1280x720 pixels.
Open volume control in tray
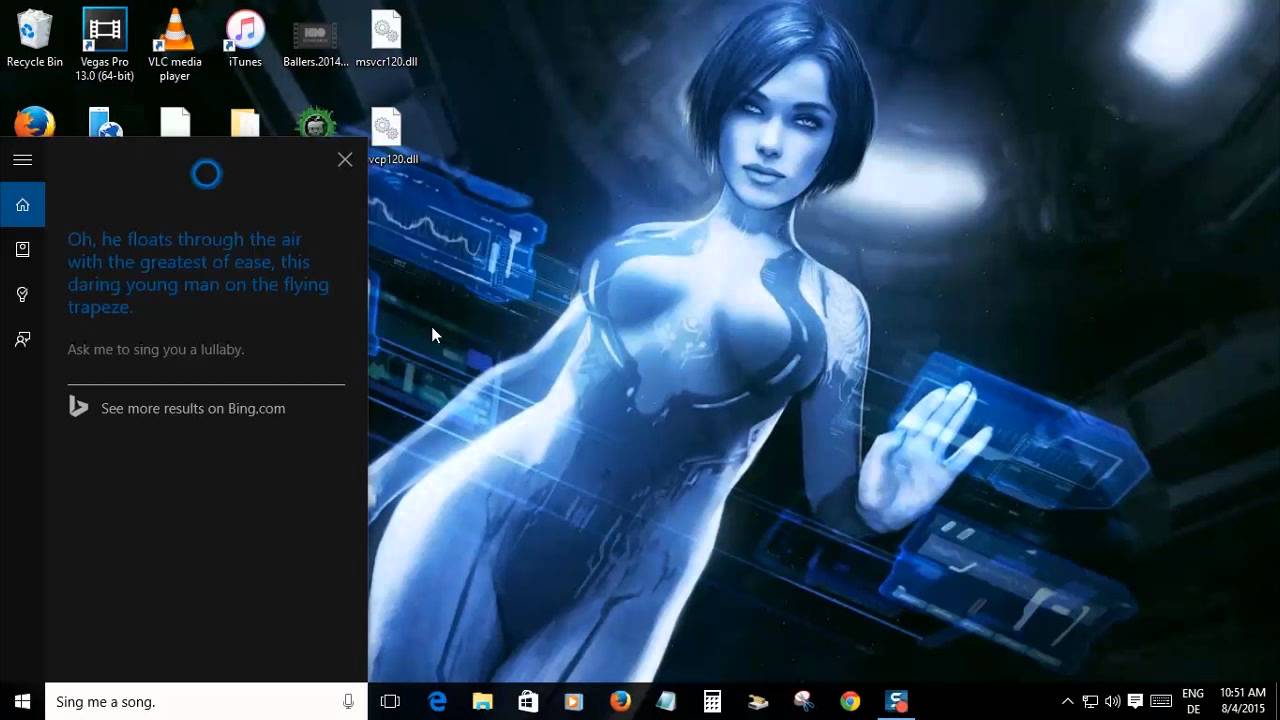click(x=1112, y=701)
